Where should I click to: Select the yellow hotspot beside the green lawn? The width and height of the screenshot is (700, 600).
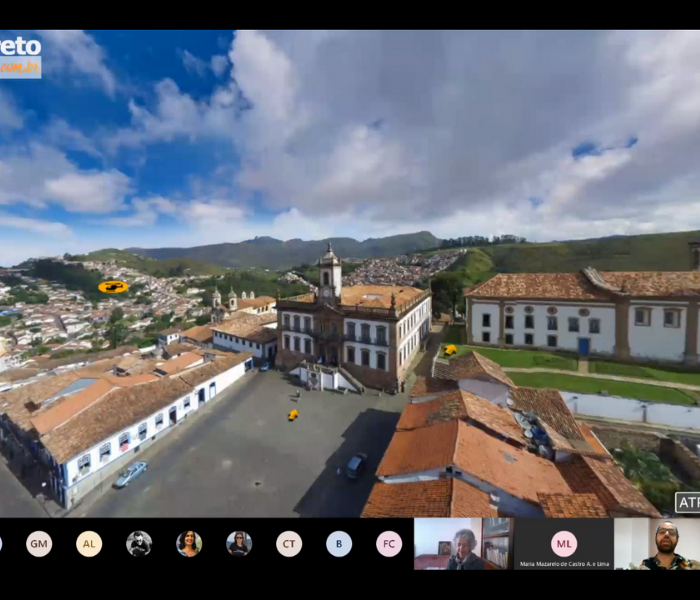[x=450, y=350]
